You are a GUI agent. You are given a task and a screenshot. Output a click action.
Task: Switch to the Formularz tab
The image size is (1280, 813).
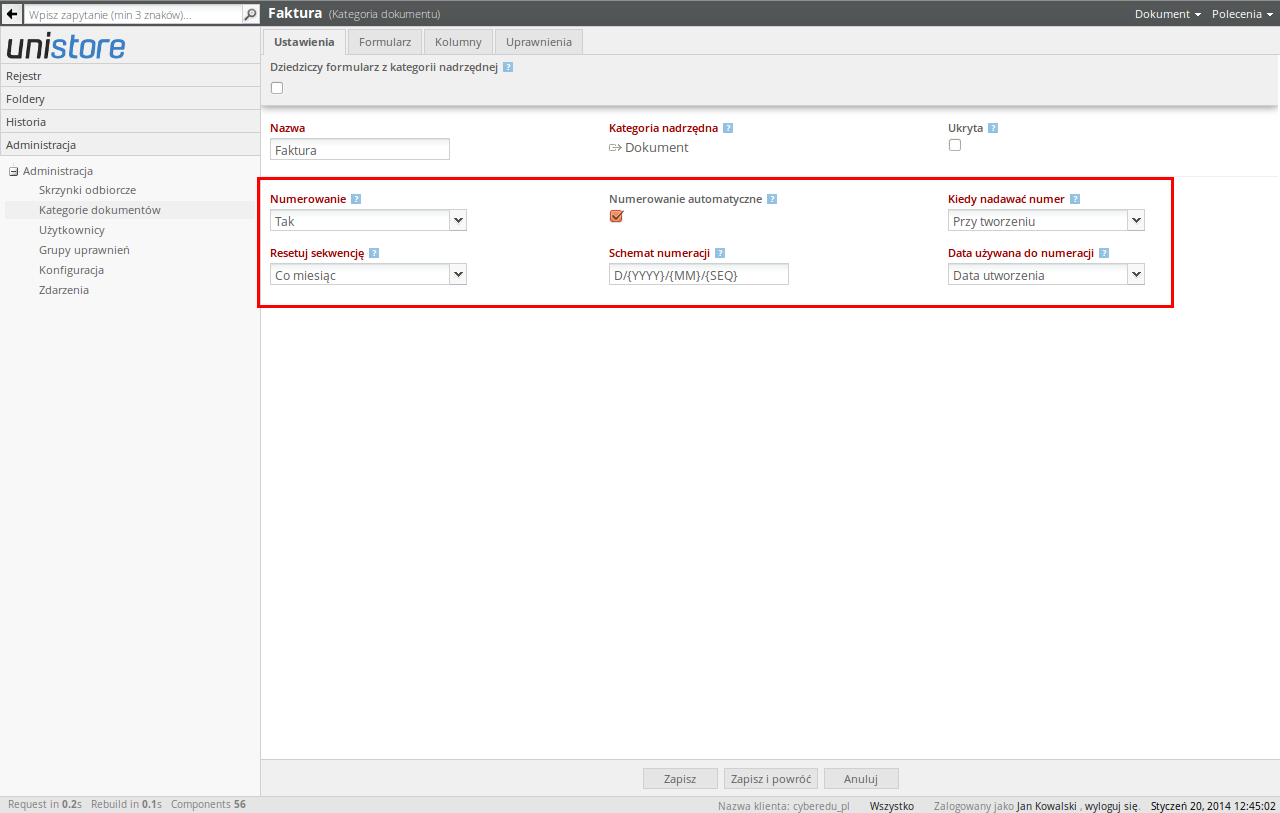pos(385,42)
